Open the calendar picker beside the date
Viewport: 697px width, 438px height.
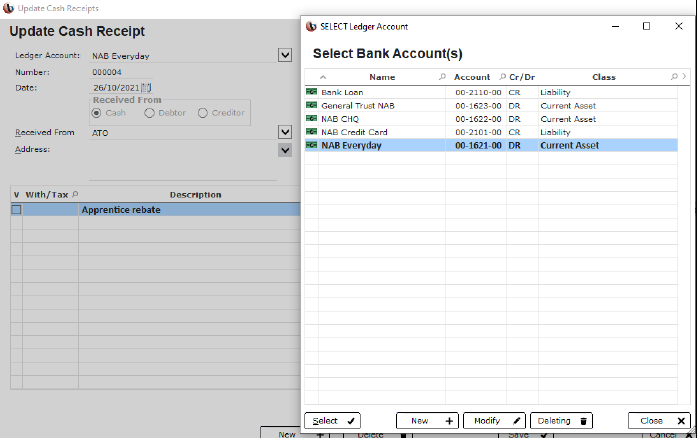pos(146,88)
